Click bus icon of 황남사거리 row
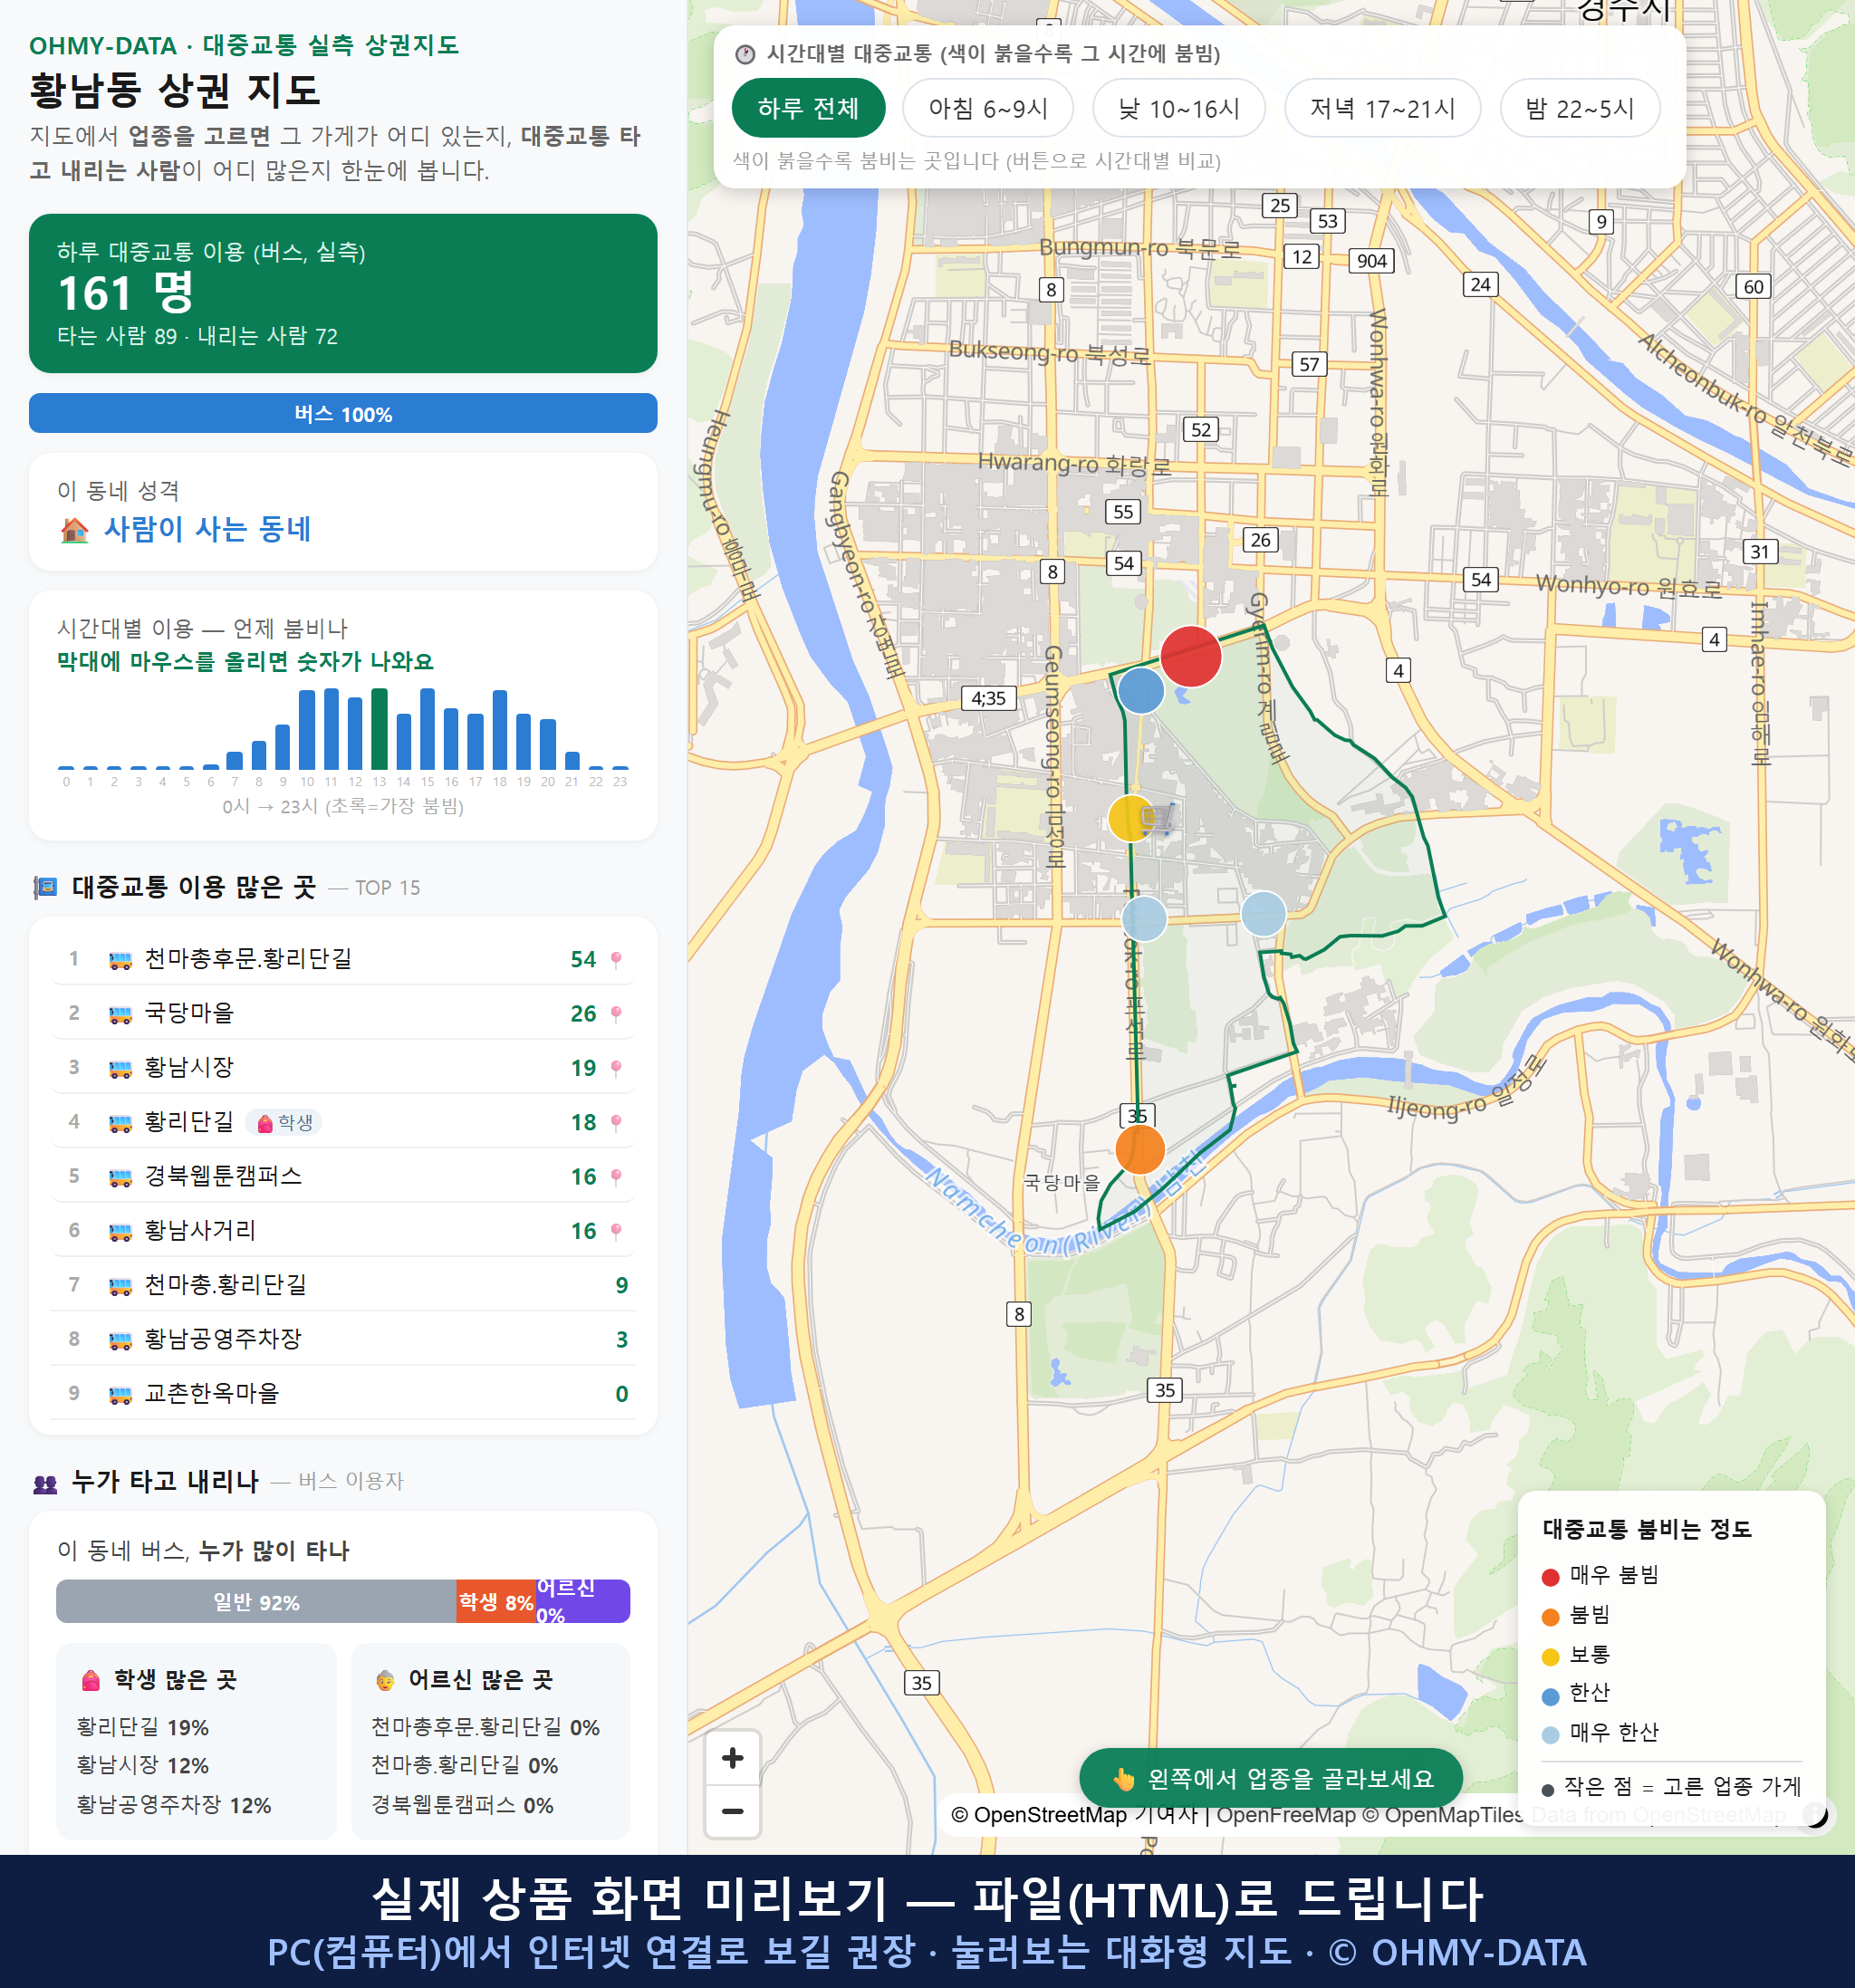The width and height of the screenshot is (1855, 1988). click(120, 1232)
